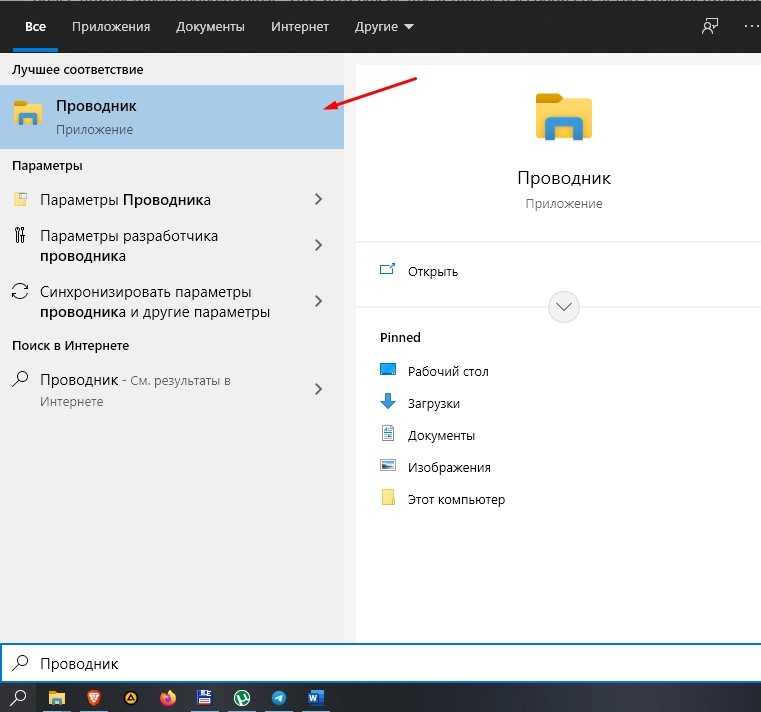Click in the search box containing Проводник

(x=380, y=663)
